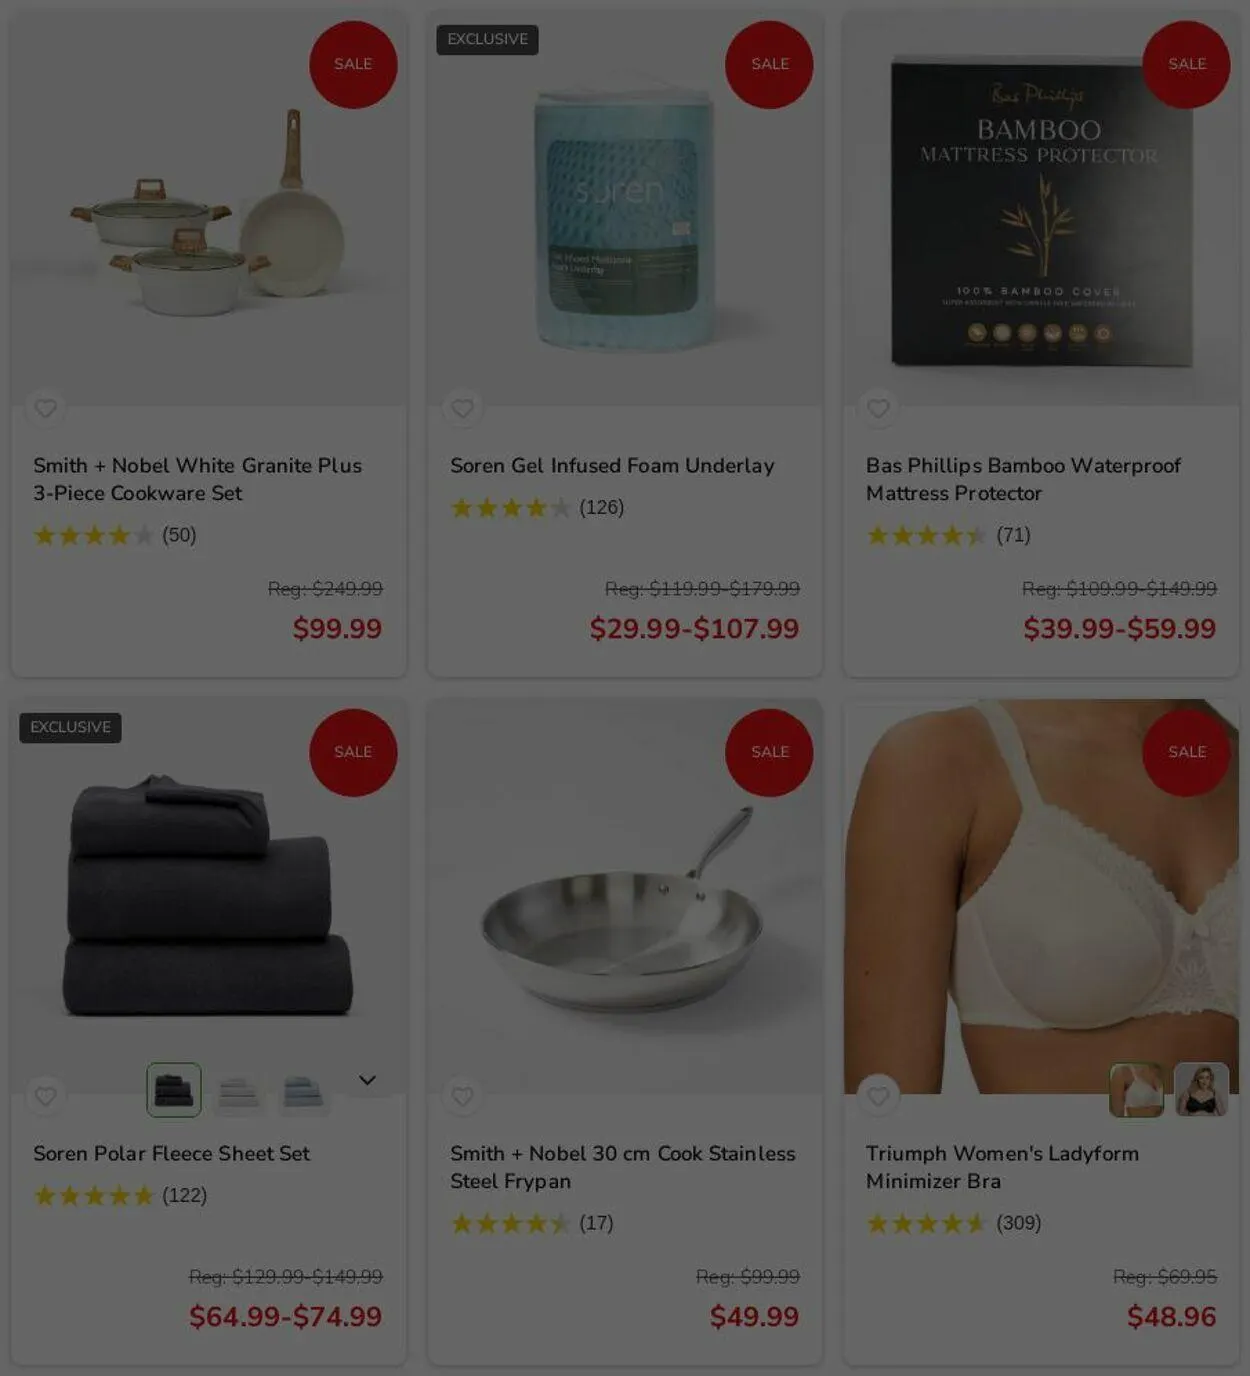The width and height of the screenshot is (1250, 1376).
Task: Open Triumph Women's Ladyform Minimizer Bra link
Action: [x=1002, y=1167]
